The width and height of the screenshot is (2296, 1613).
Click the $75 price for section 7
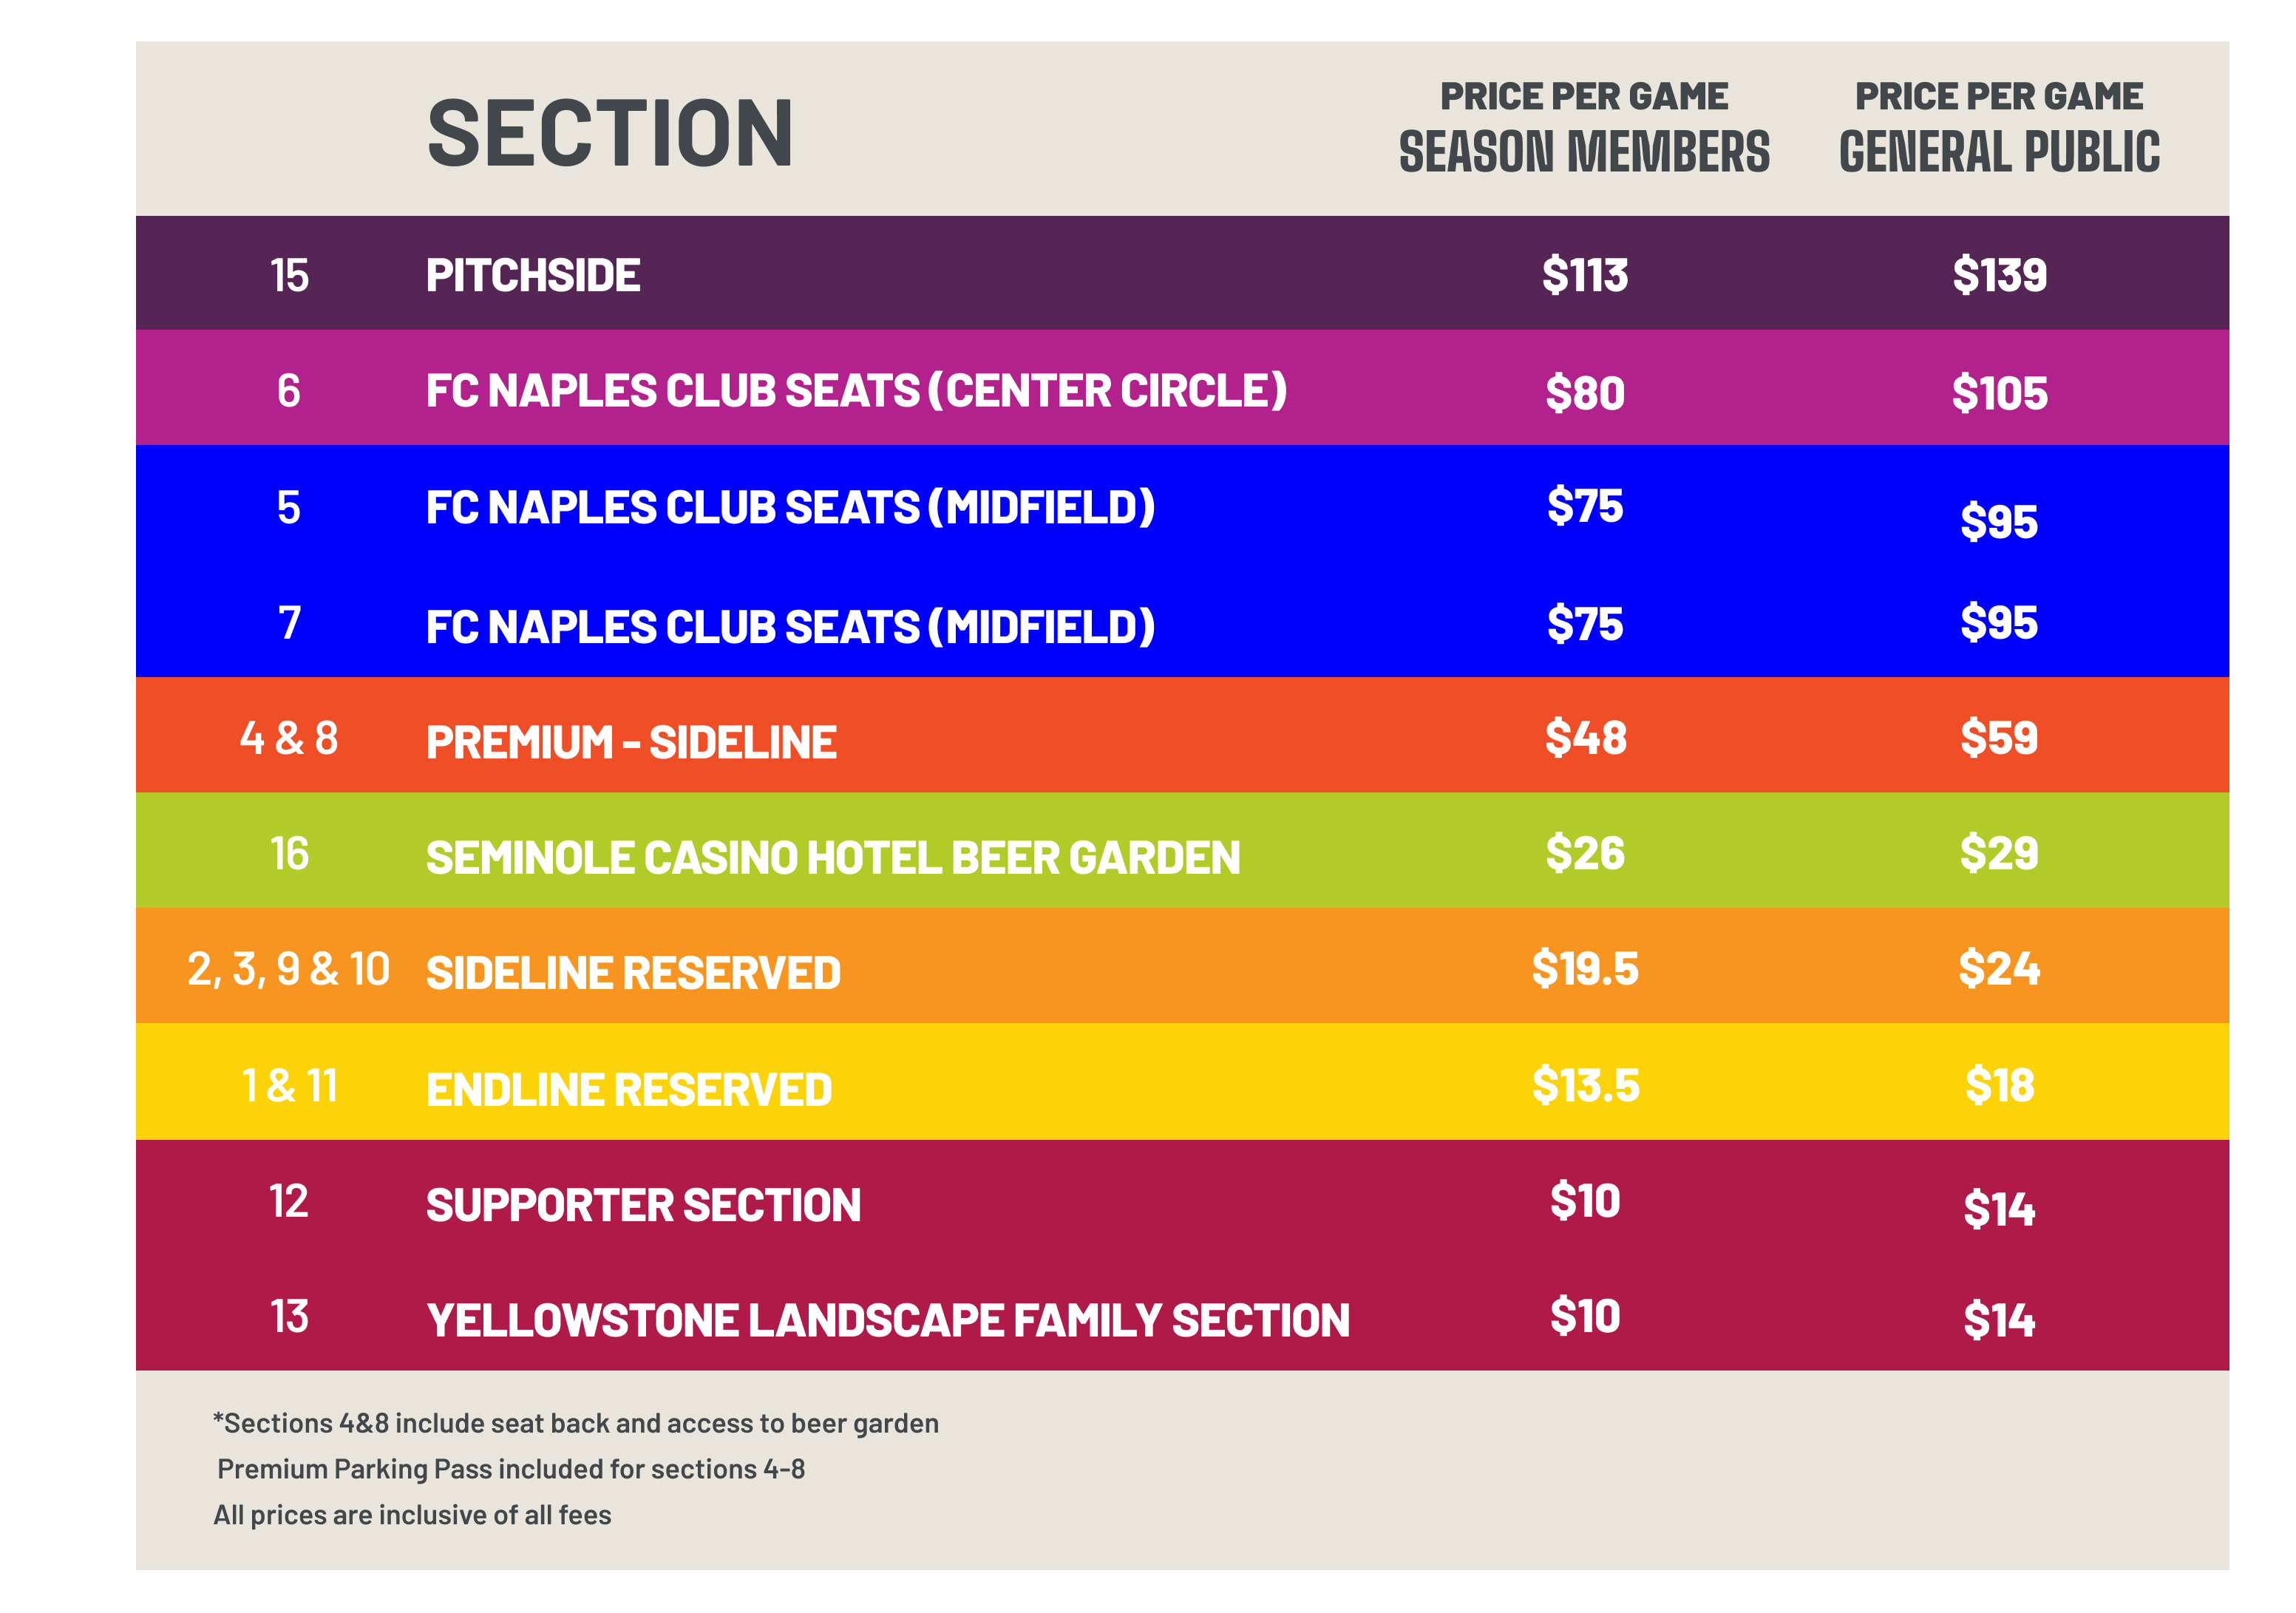(1585, 625)
